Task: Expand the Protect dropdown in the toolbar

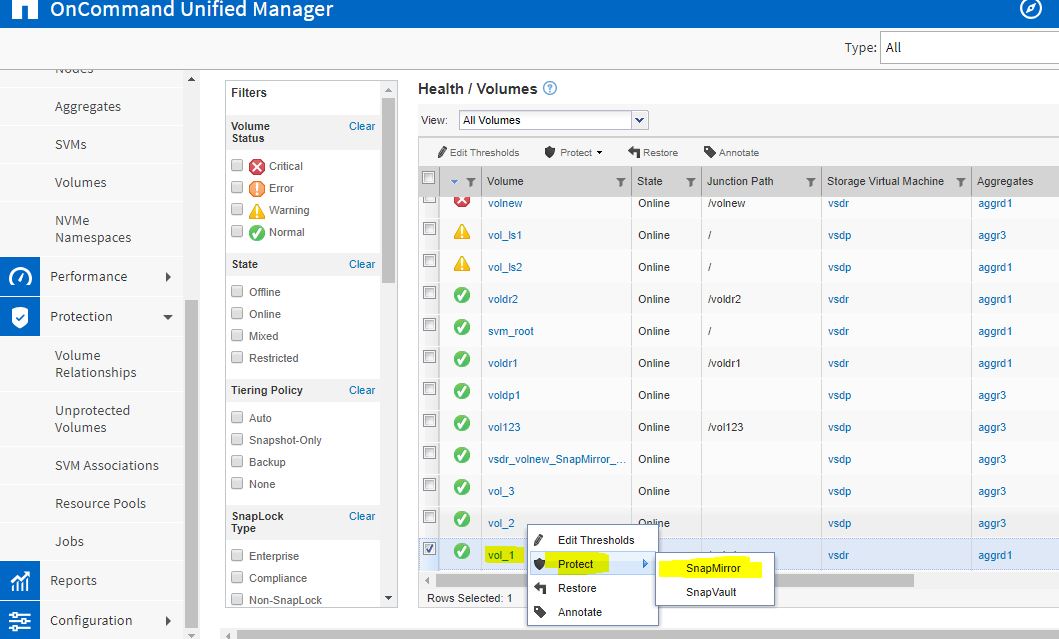Action: pos(572,152)
